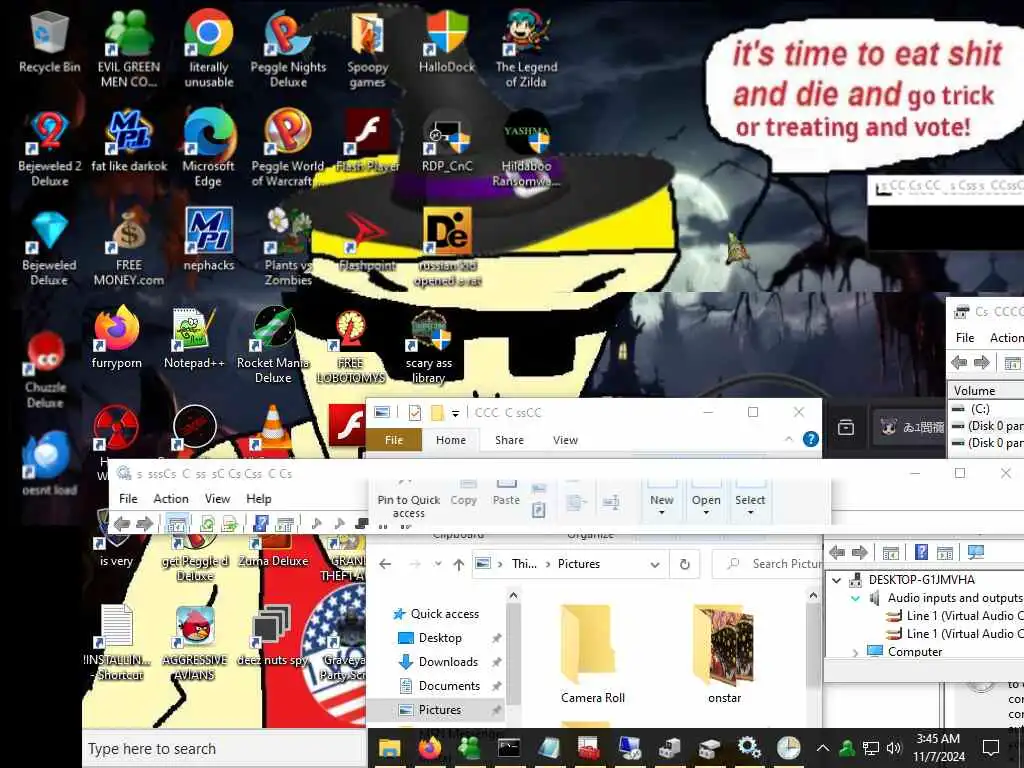Open the volume speaker tray icon

pyautogui.click(x=893, y=748)
